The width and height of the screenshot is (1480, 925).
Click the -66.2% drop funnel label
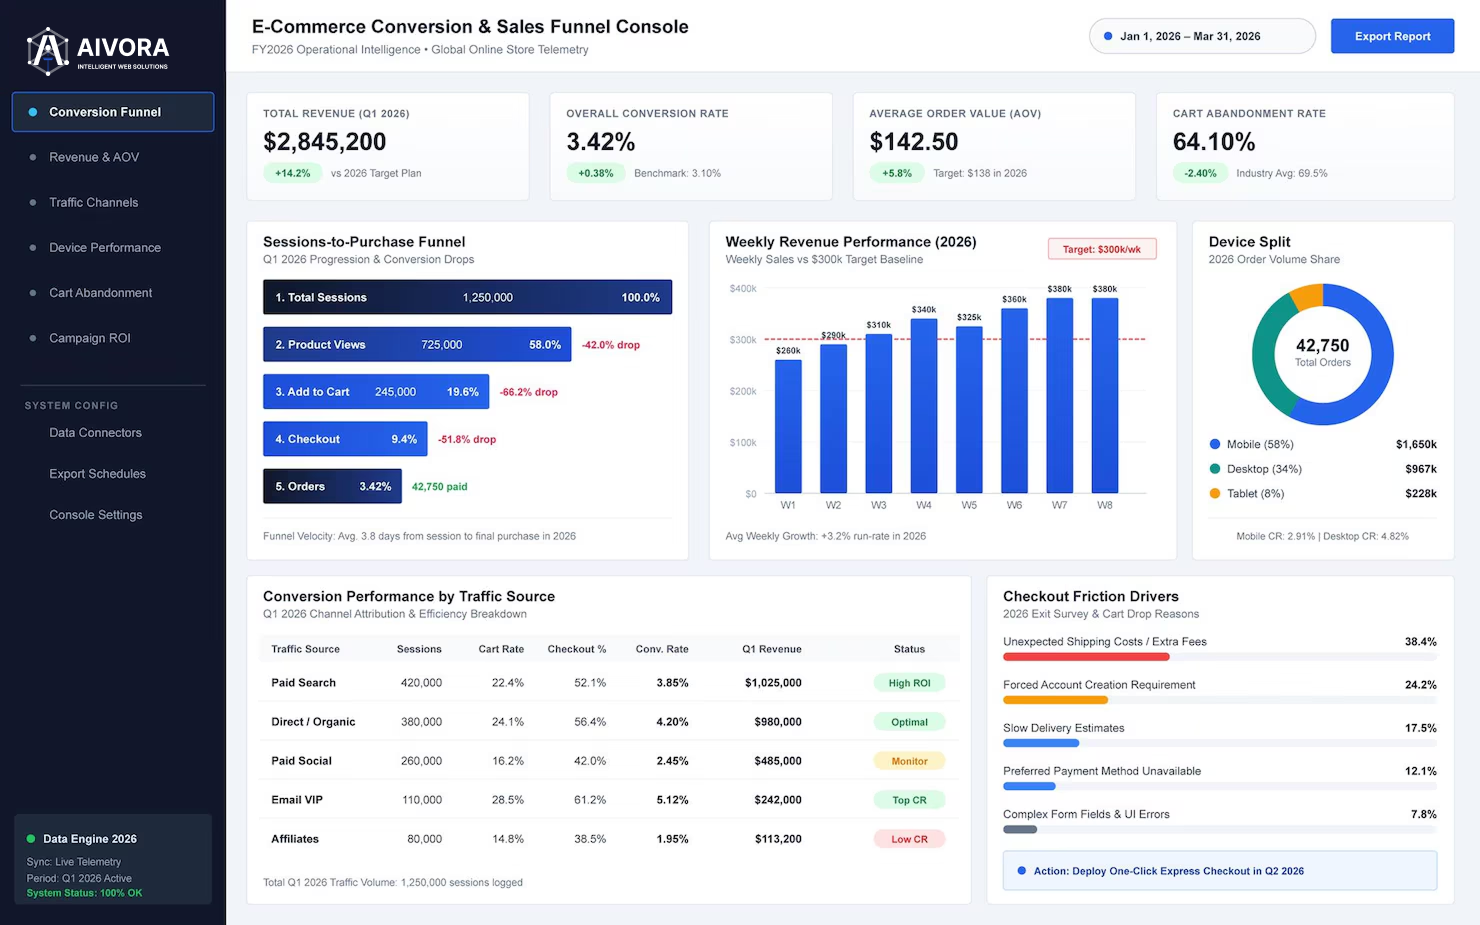coord(529,392)
